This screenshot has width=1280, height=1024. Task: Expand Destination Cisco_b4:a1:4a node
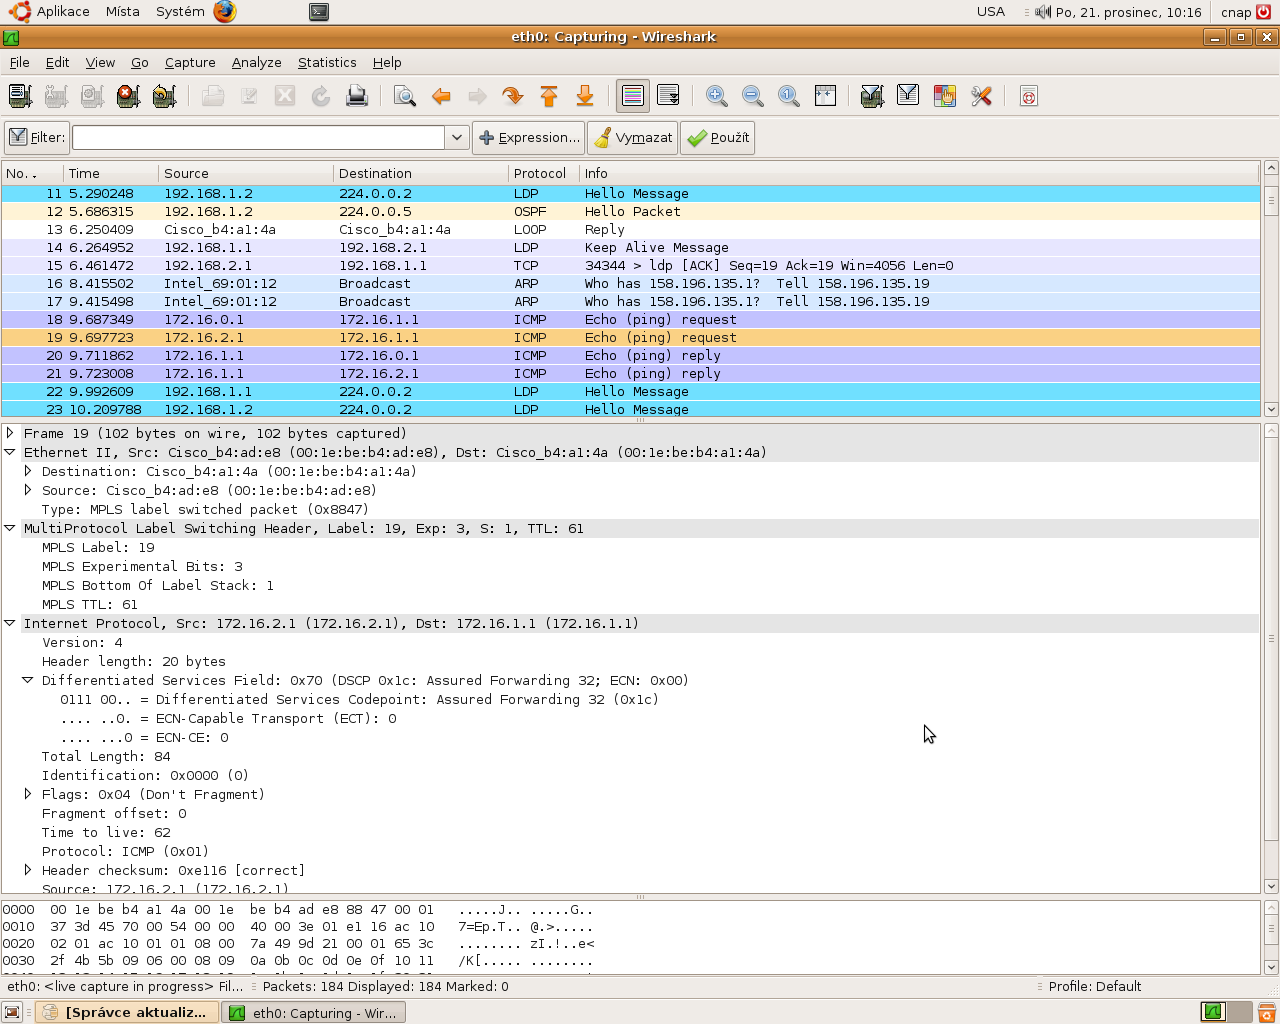[28, 471]
